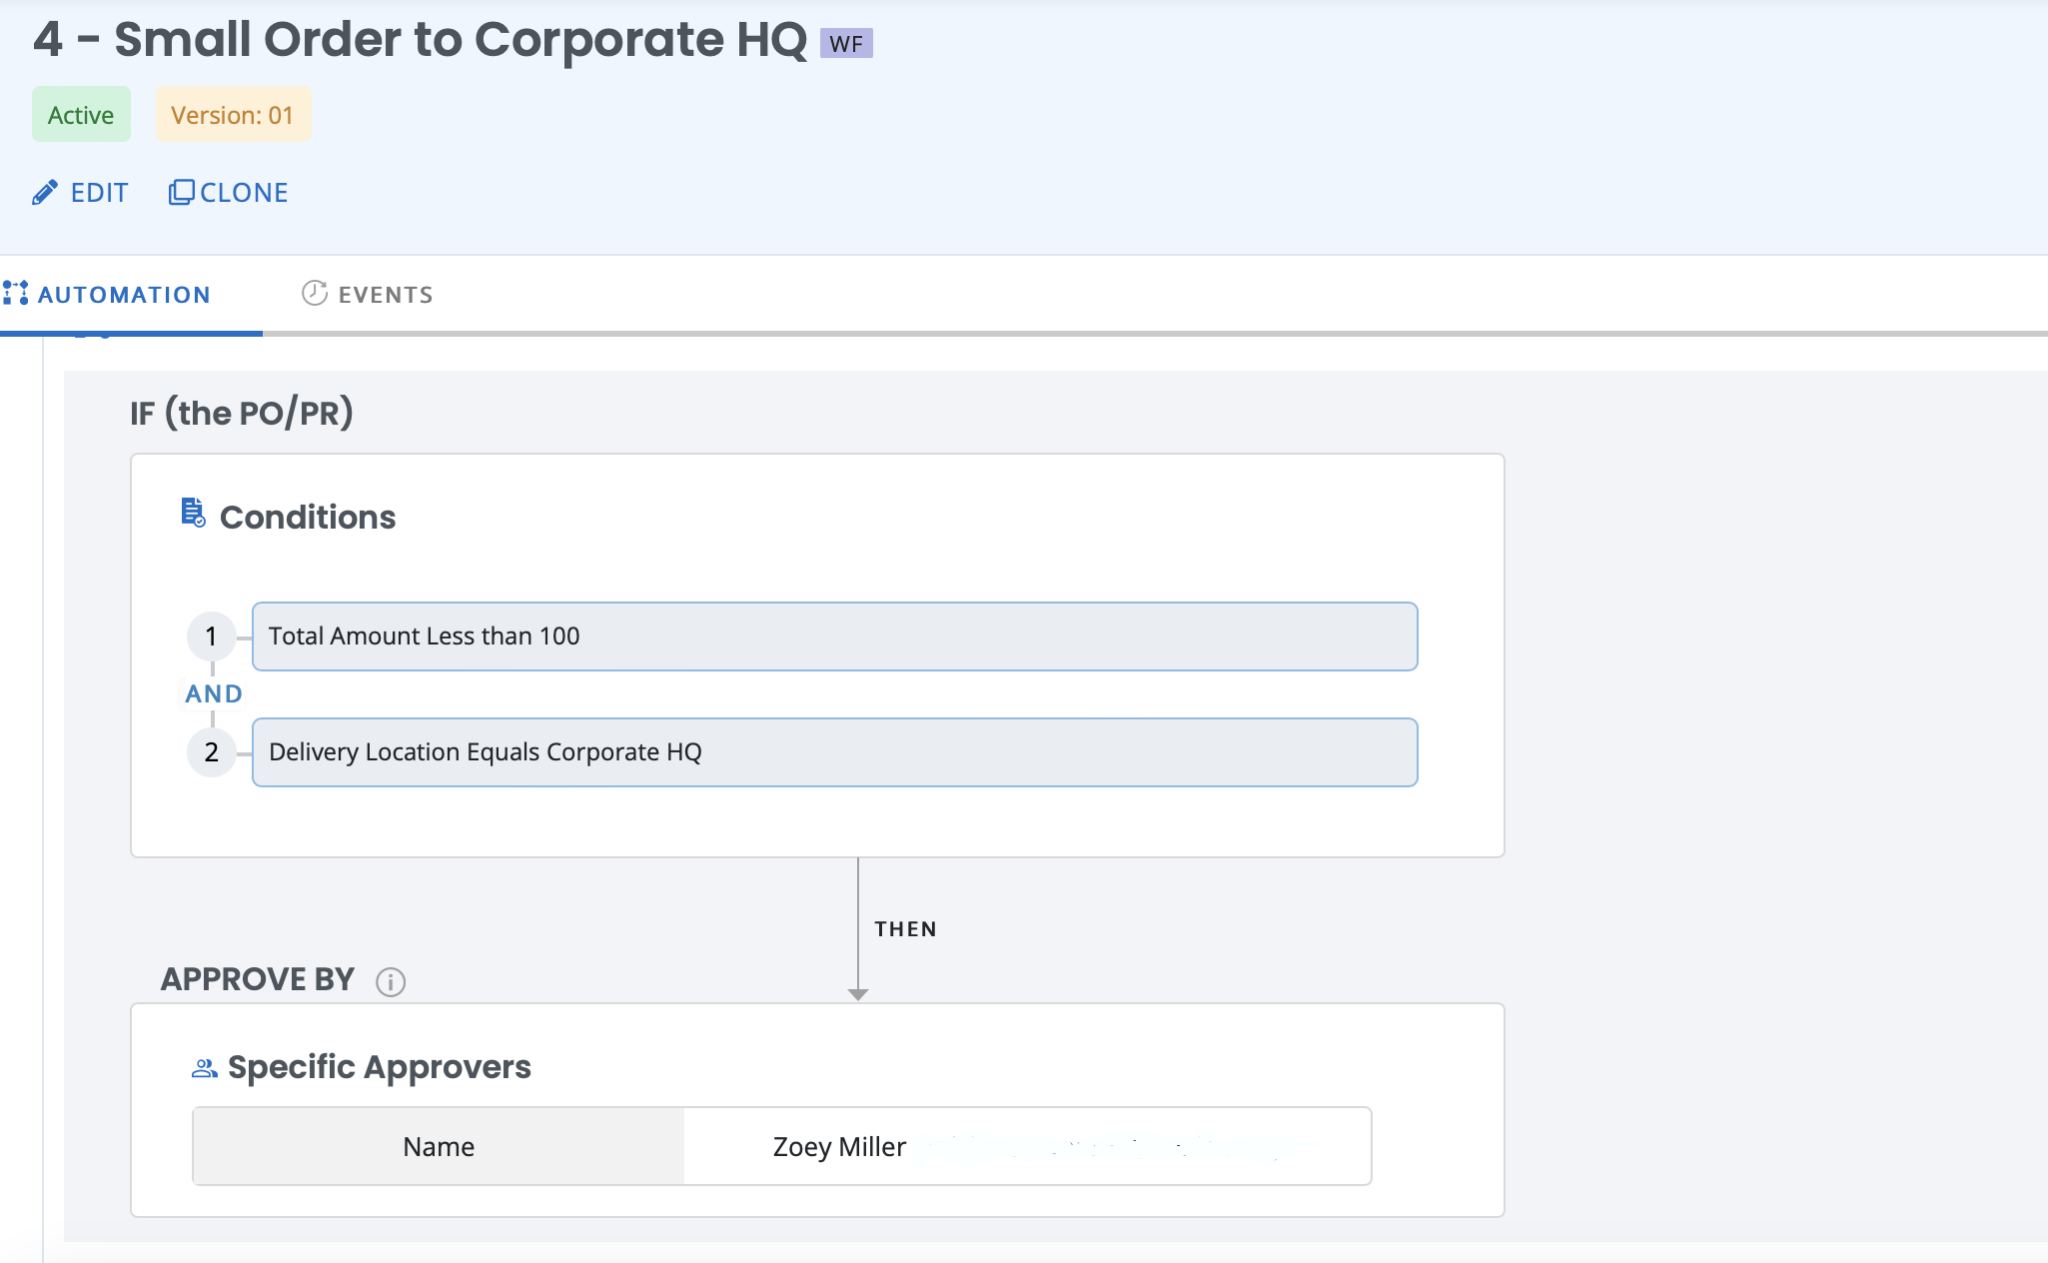The height and width of the screenshot is (1263, 2048).
Task: Click the Name header cell
Action: (x=439, y=1146)
